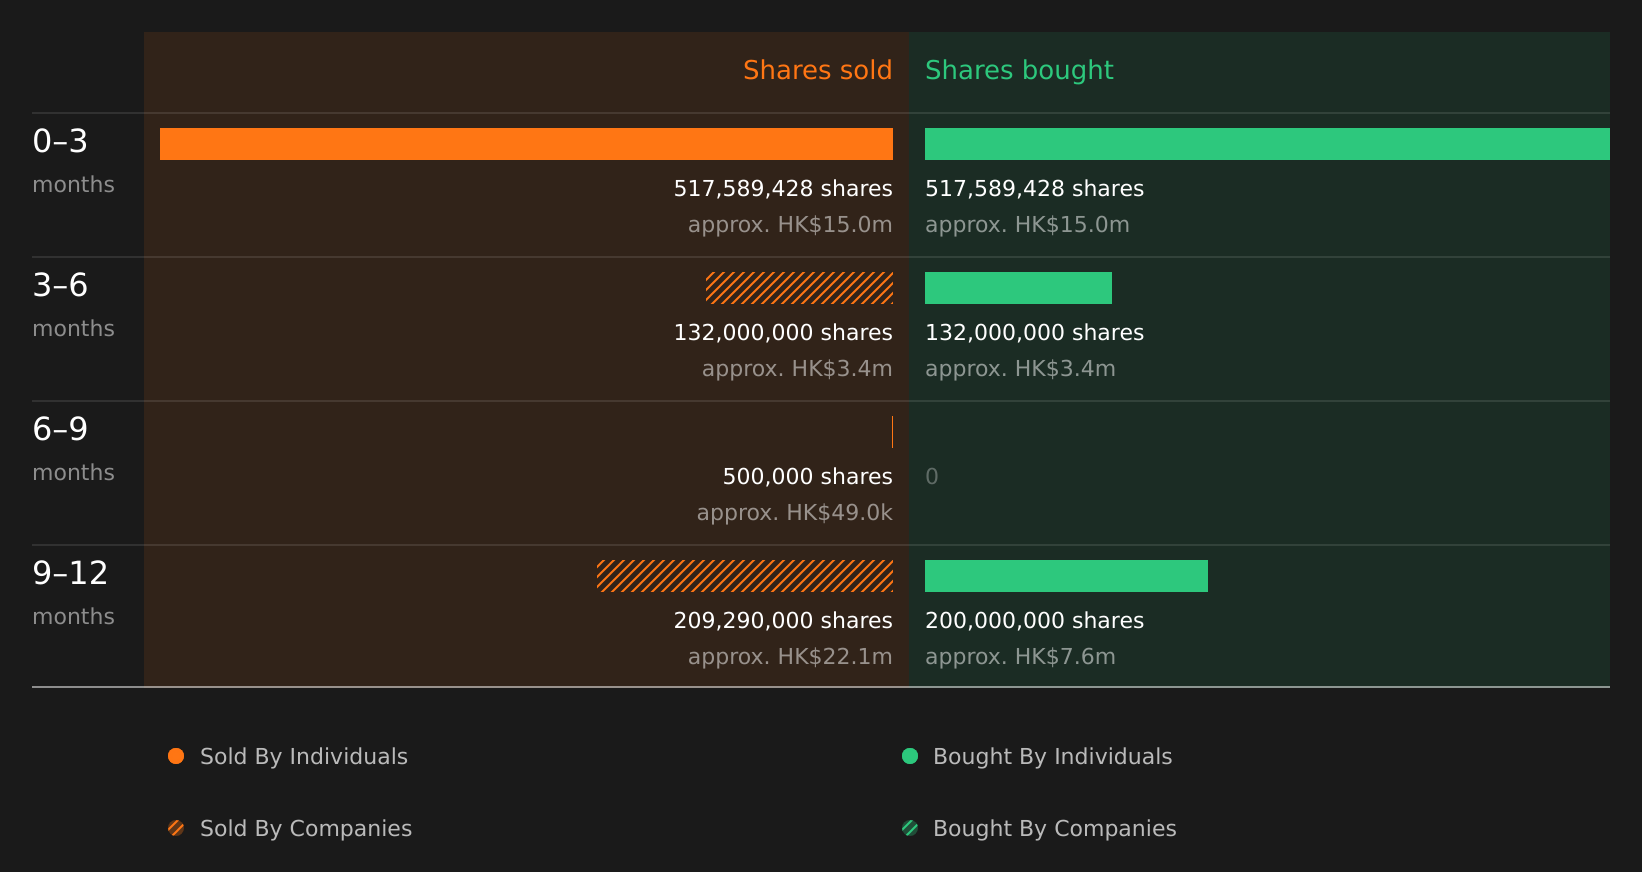Click the 209,290,000 shares value
The image size is (1642, 872).
point(783,621)
